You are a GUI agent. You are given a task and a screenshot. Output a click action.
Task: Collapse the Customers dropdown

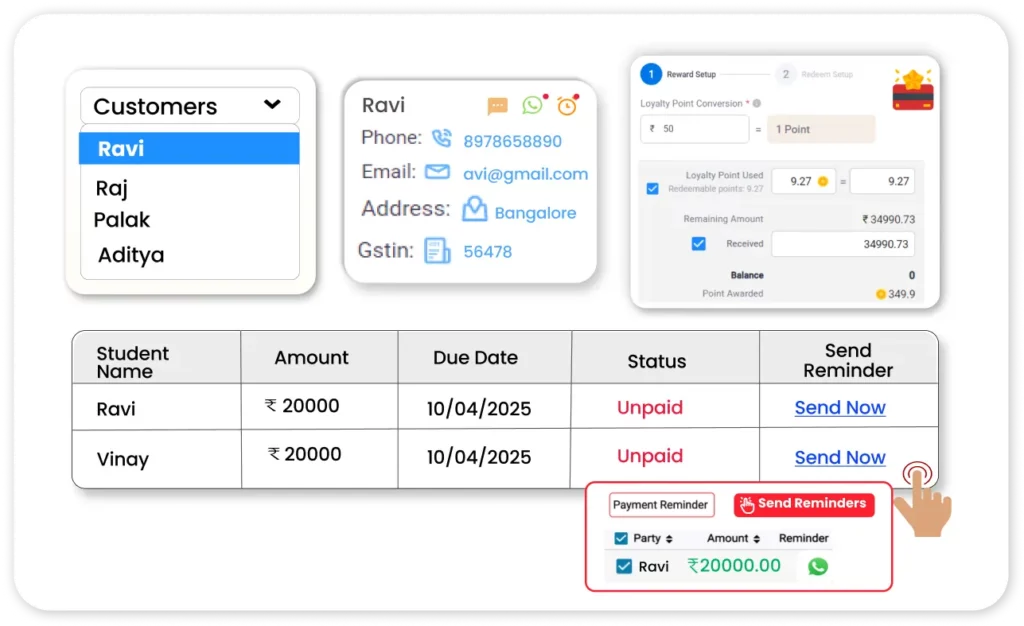pos(272,105)
